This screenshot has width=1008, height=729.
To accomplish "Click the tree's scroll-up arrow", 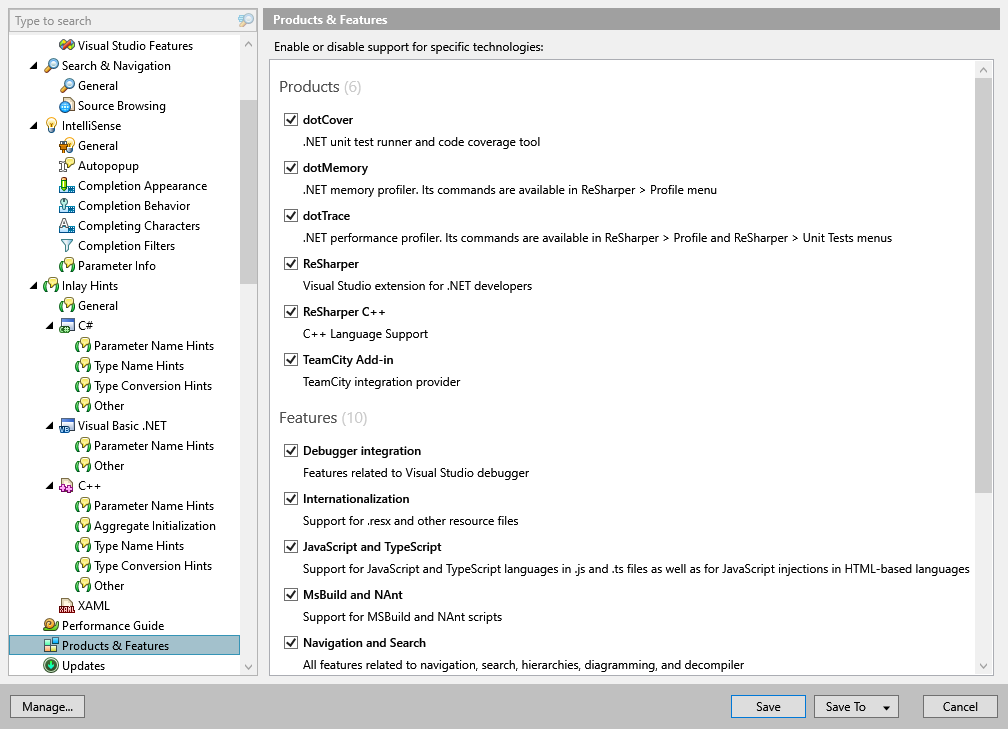I will click(248, 44).
